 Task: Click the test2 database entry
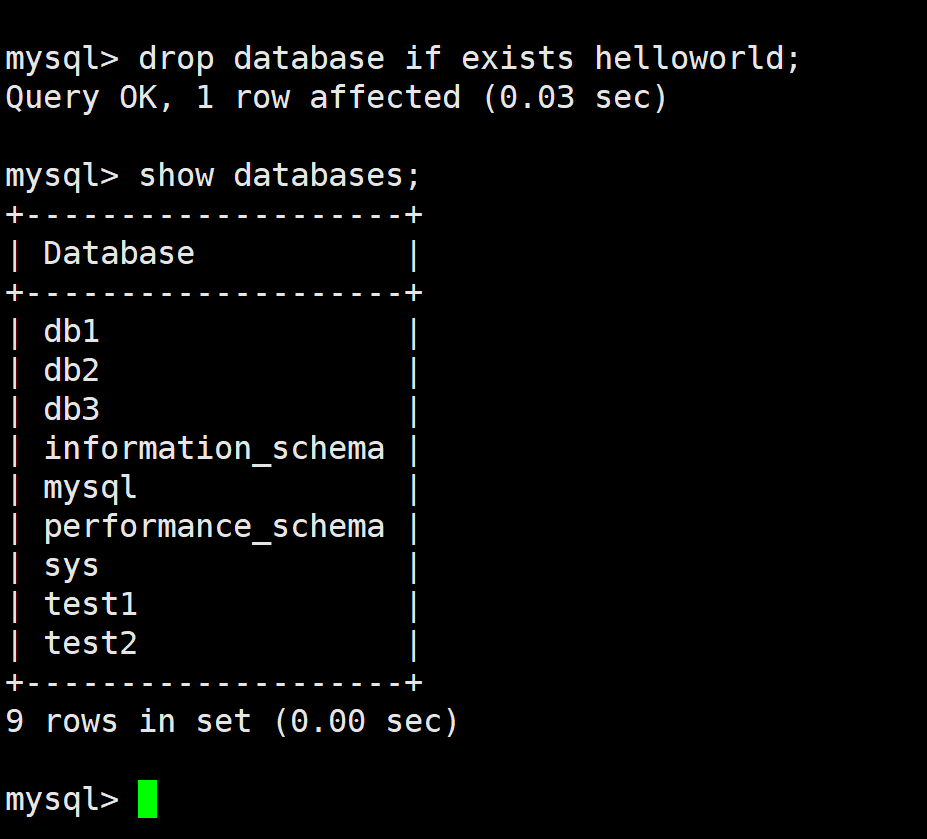coord(90,643)
